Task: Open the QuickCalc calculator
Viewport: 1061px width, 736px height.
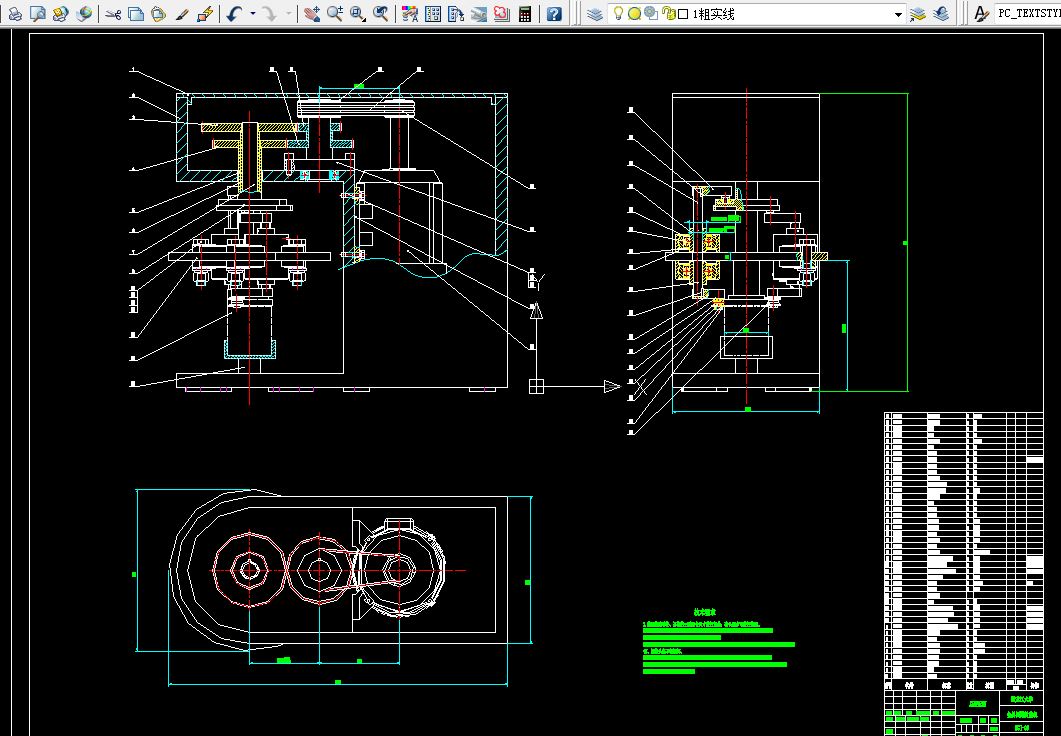Action: 524,14
